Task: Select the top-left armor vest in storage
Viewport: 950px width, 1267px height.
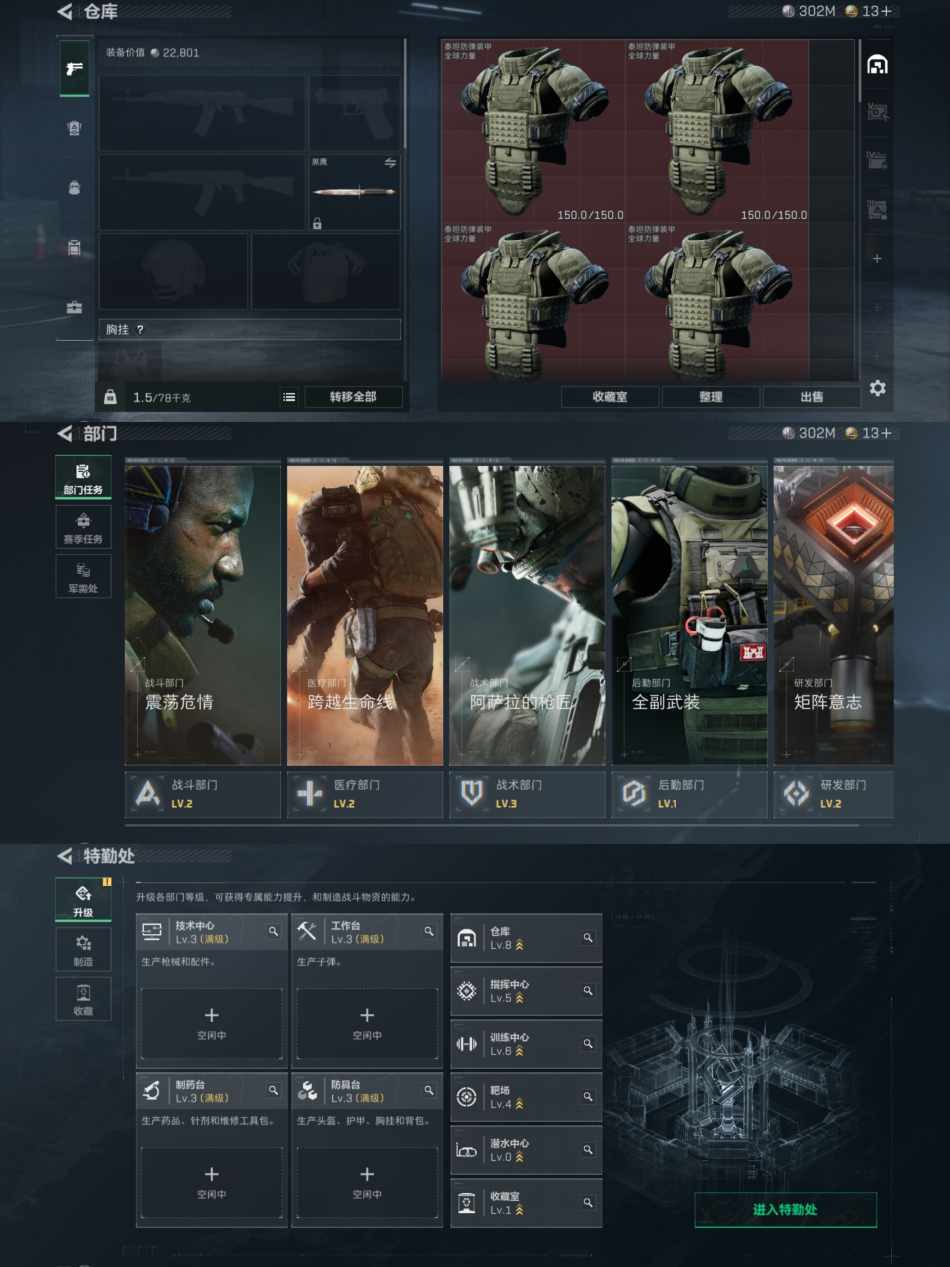Action: point(533,130)
